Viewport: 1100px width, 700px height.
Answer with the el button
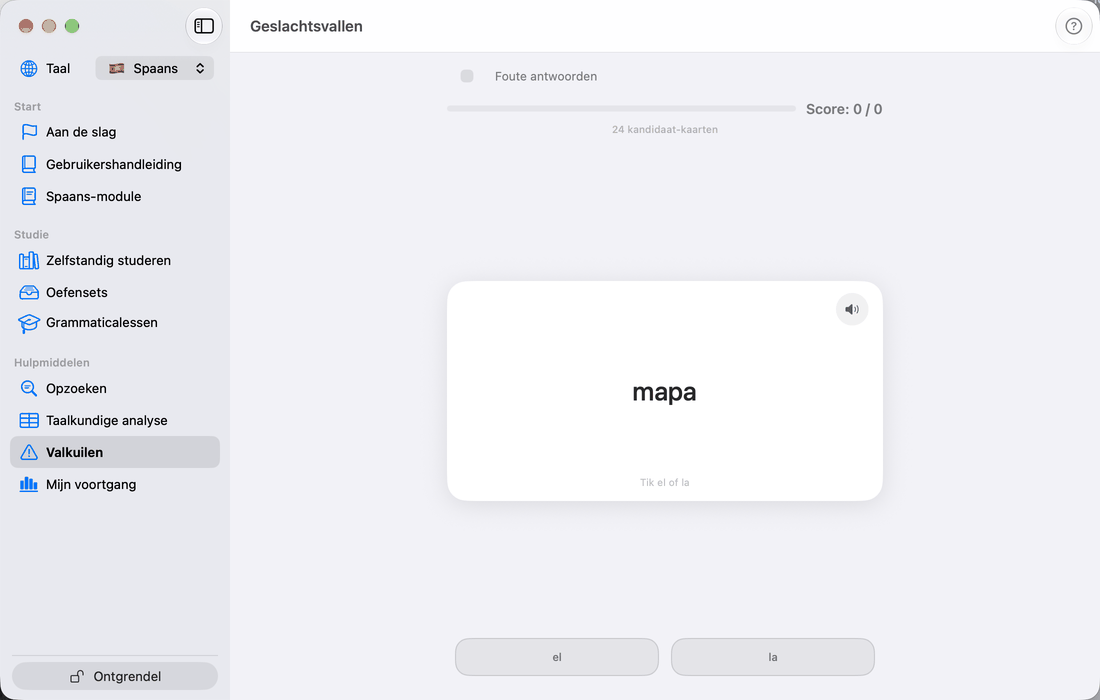[557, 657]
